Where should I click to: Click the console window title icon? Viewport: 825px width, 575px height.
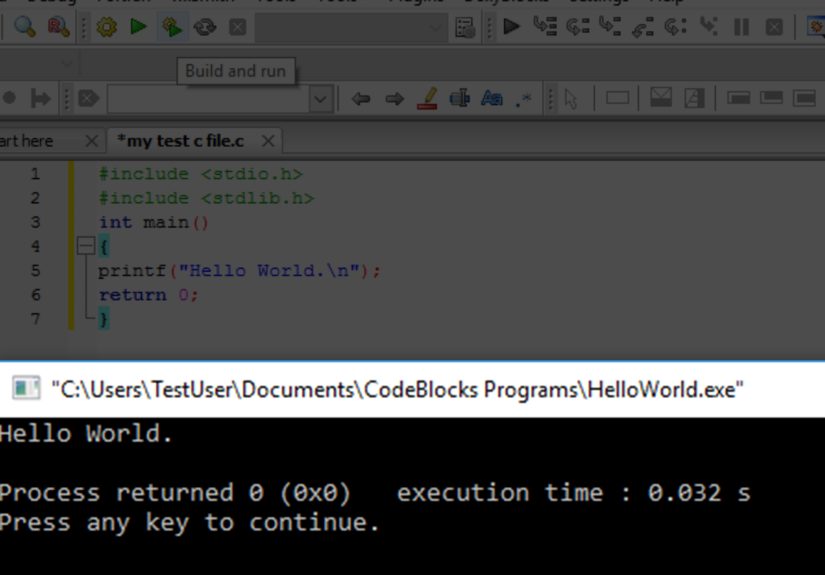[x=26, y=388]
